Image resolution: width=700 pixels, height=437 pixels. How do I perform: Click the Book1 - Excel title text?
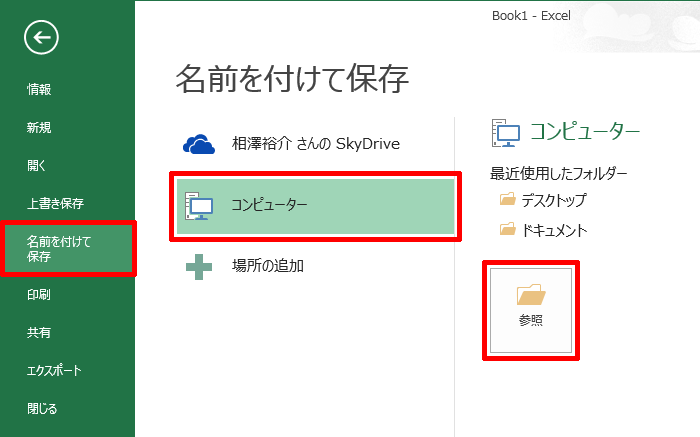(x=531, y=16)
